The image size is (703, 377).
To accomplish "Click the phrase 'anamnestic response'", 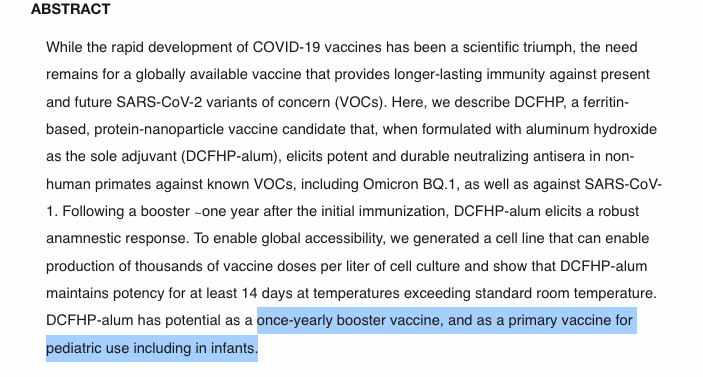I will (116, 238).
